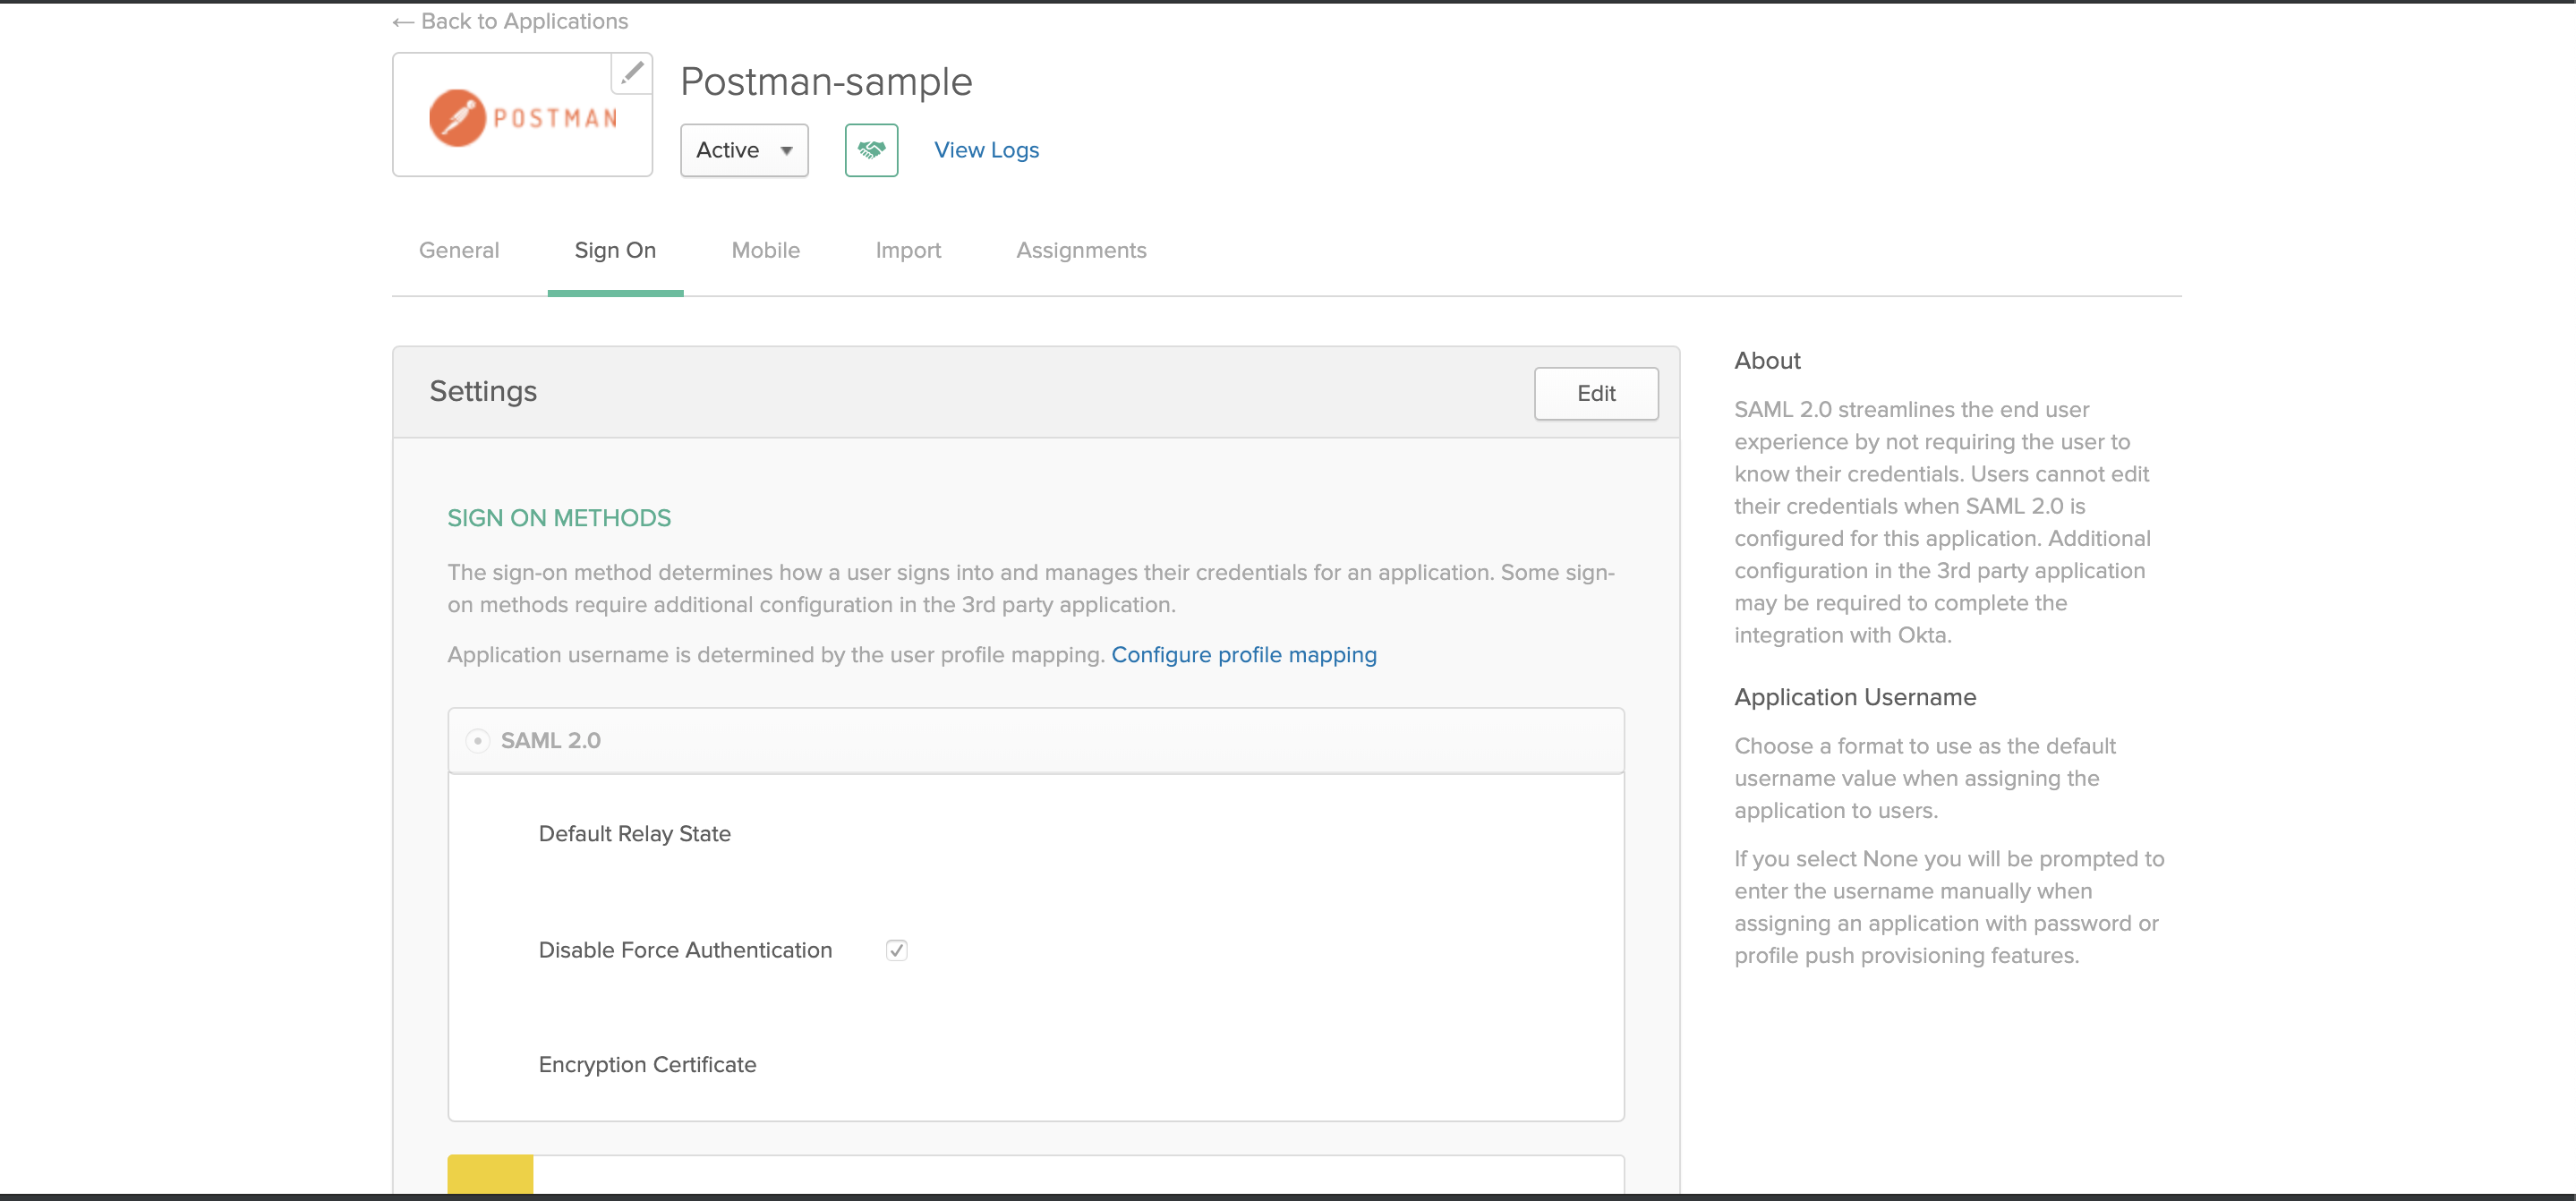This screenshot has height=1201, width=2576.
Task: Click the Postman-sample application title
Action: 826,81
